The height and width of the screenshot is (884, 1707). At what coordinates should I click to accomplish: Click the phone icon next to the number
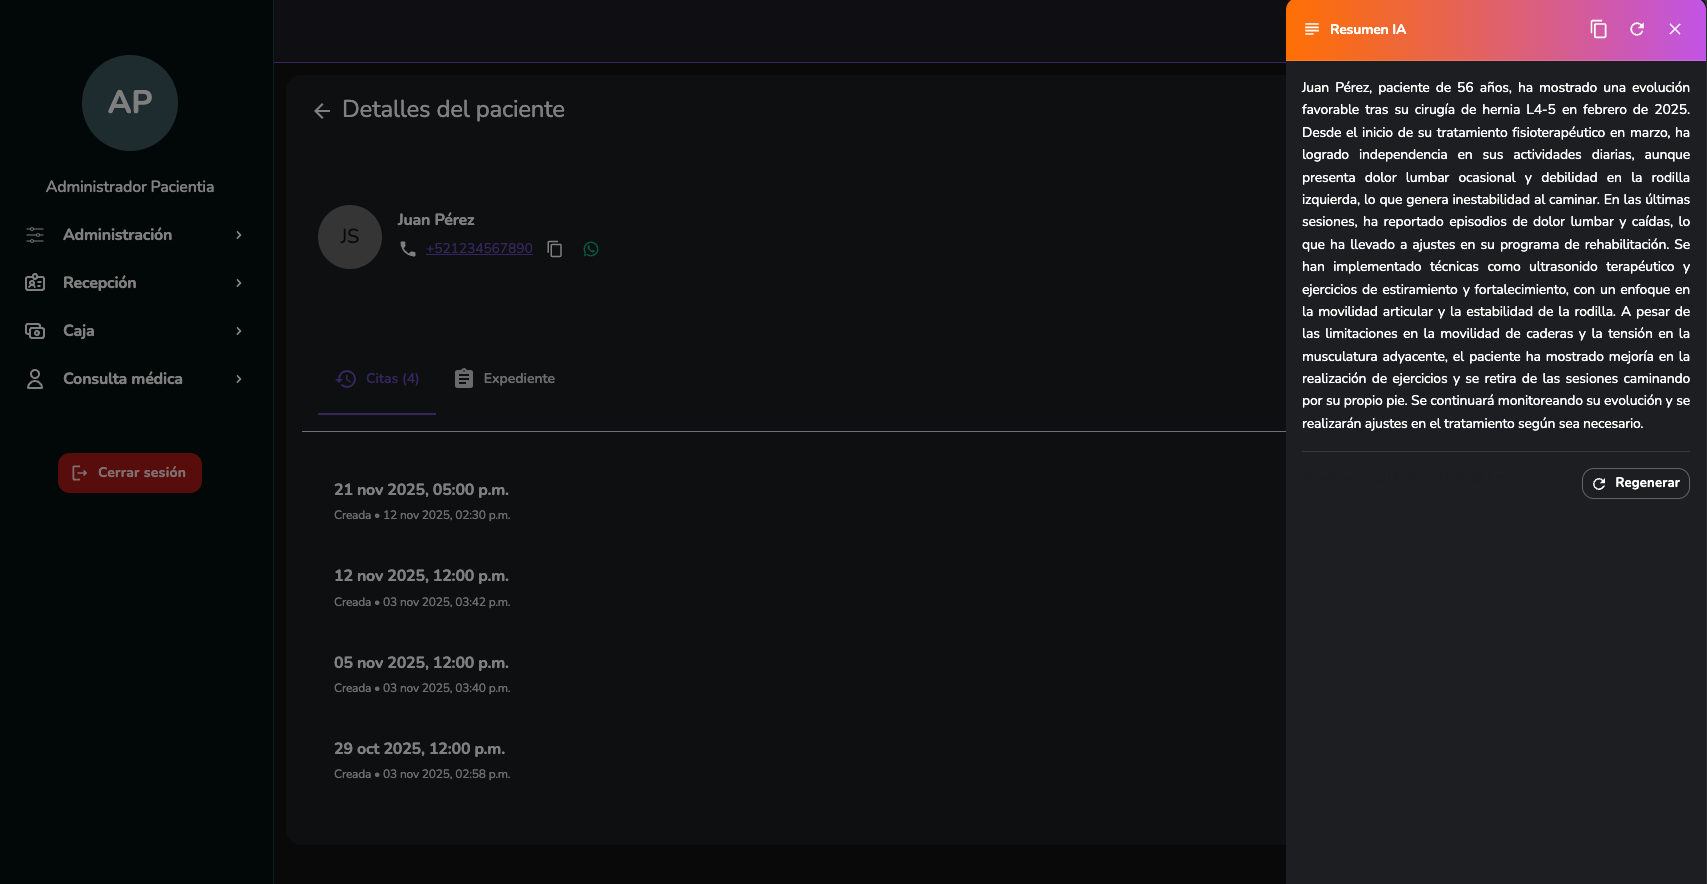tap(408, 249)
